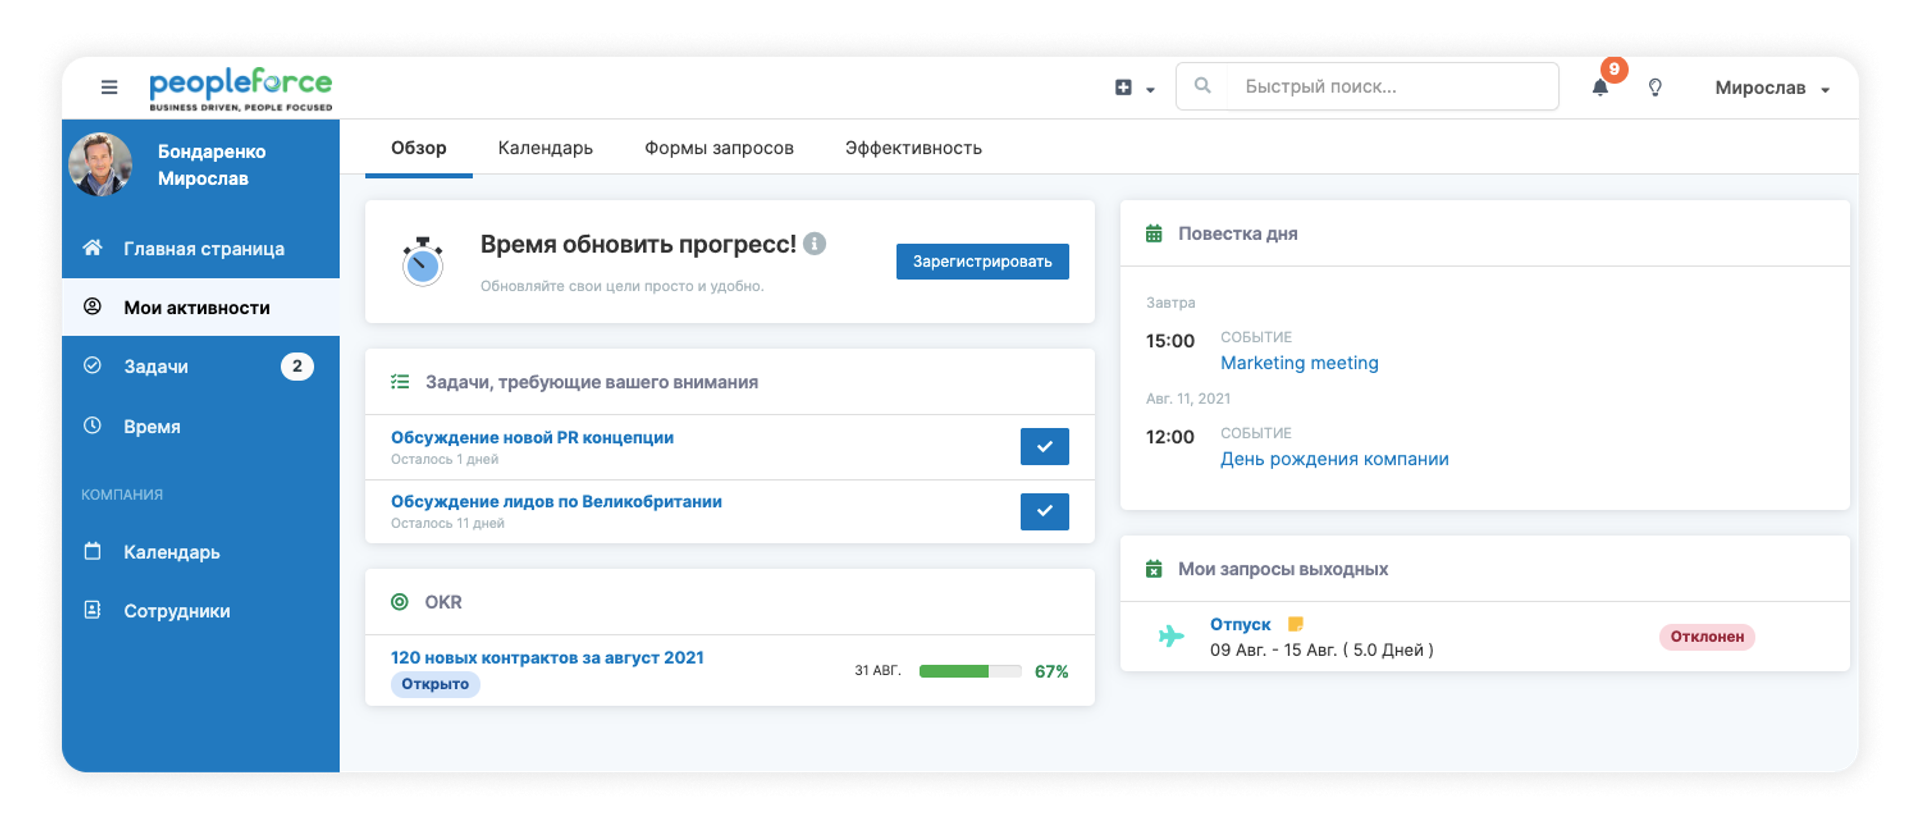The width and height of the screenshot is (1920, 837).
Task: Click the PeopleForce logo
Action: click(240, 88)
